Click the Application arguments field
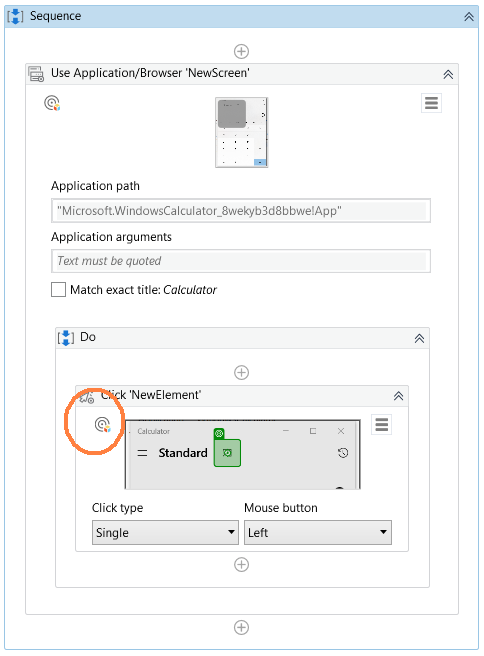The height and width of the screenshot is (656, 484). (x=241, y=261)
